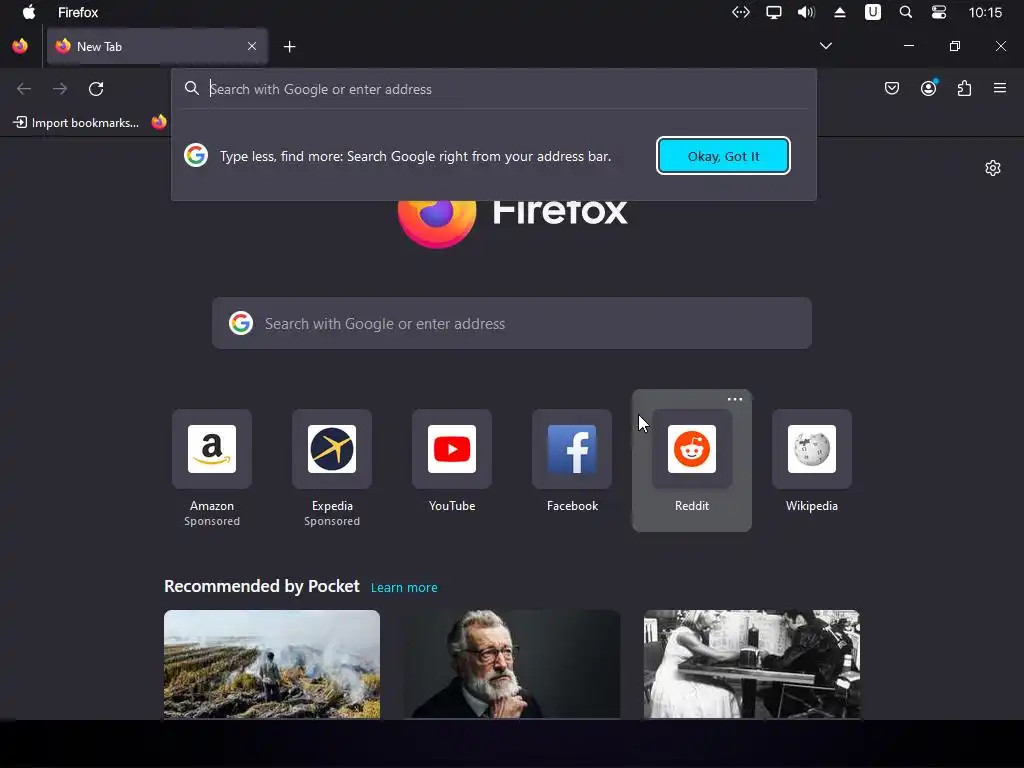Reload the current page
Viewport: 1024px width, 768px height.
tap(96, 89)
